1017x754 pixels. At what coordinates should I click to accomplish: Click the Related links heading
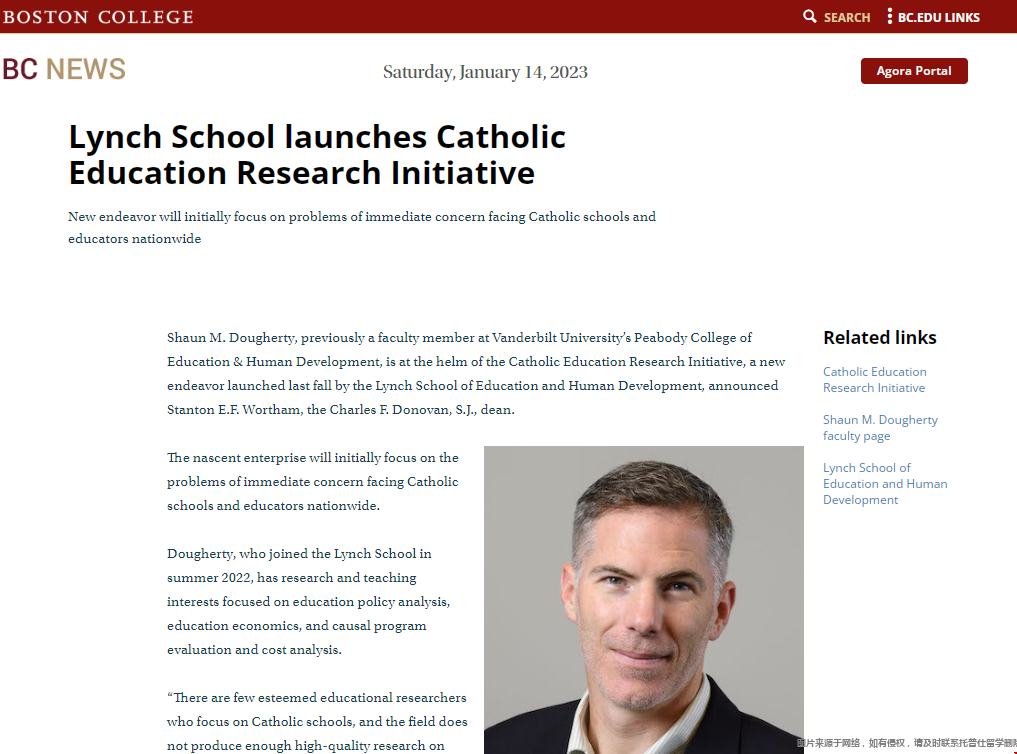(x=879, y=338)
